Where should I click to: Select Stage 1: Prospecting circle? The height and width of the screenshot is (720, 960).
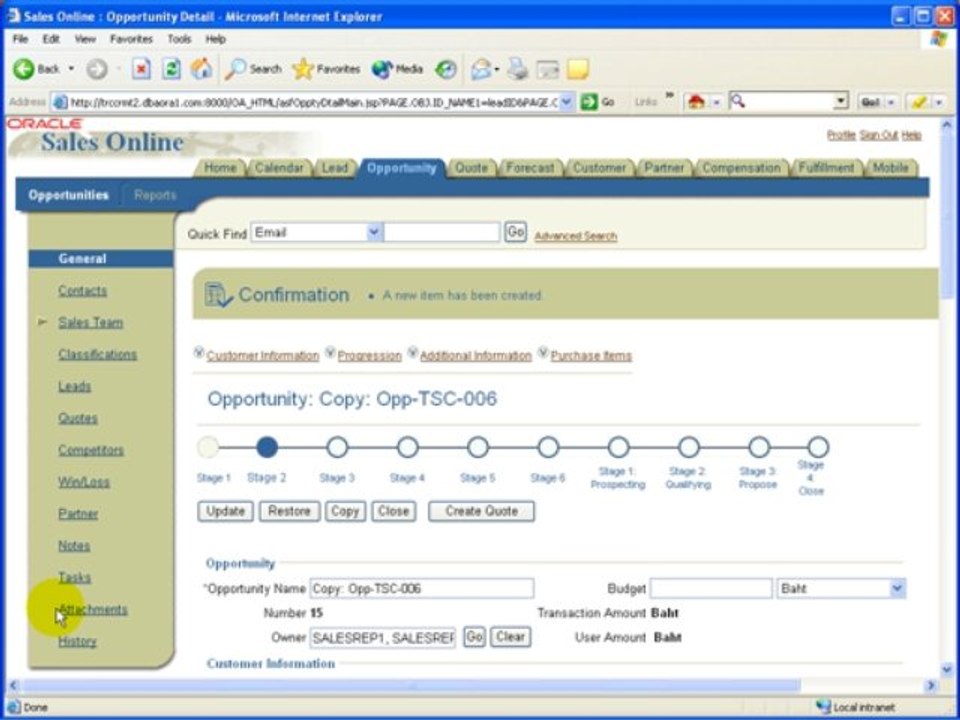coord(618,447)
